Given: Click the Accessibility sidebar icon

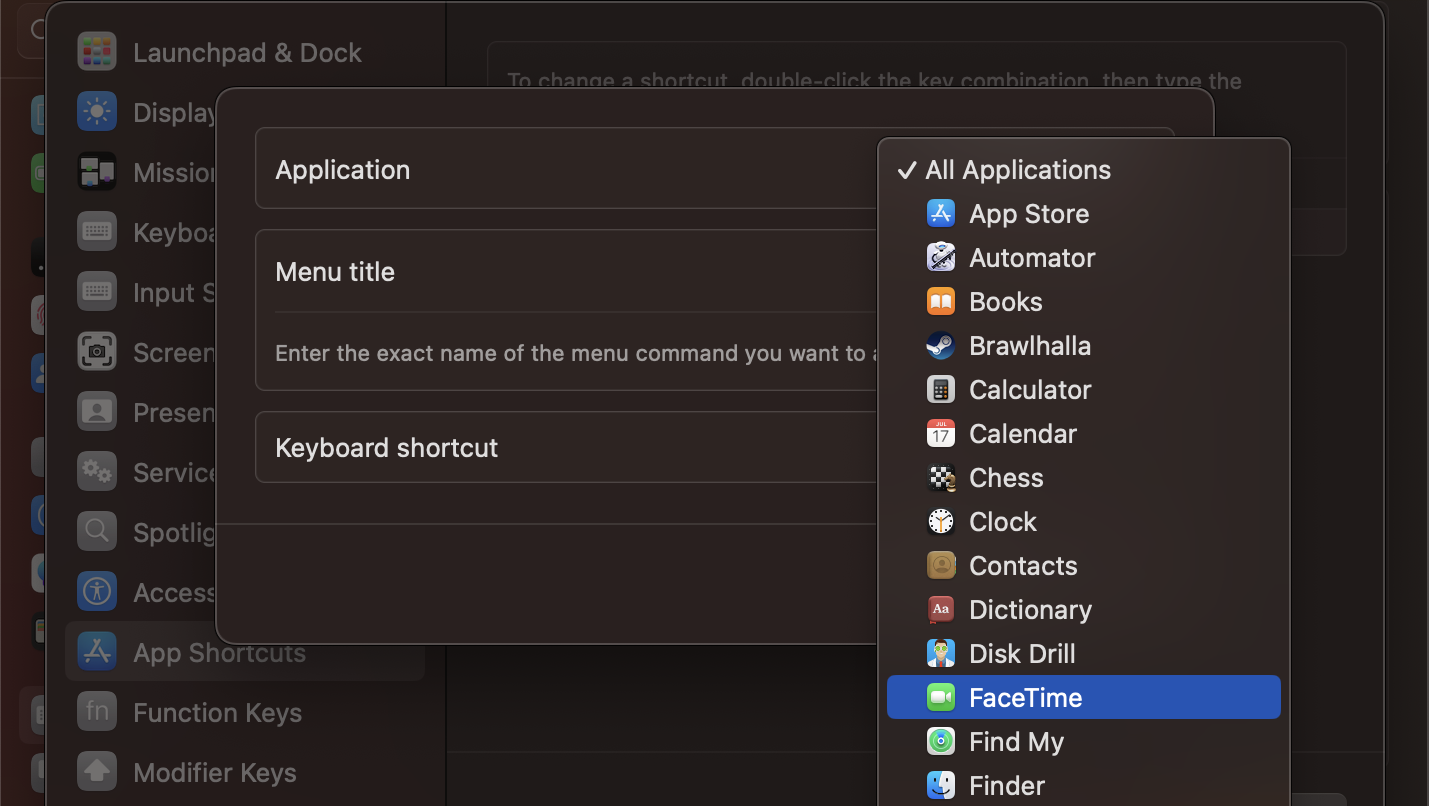Looking at the screenshot, I should point(96,592).
